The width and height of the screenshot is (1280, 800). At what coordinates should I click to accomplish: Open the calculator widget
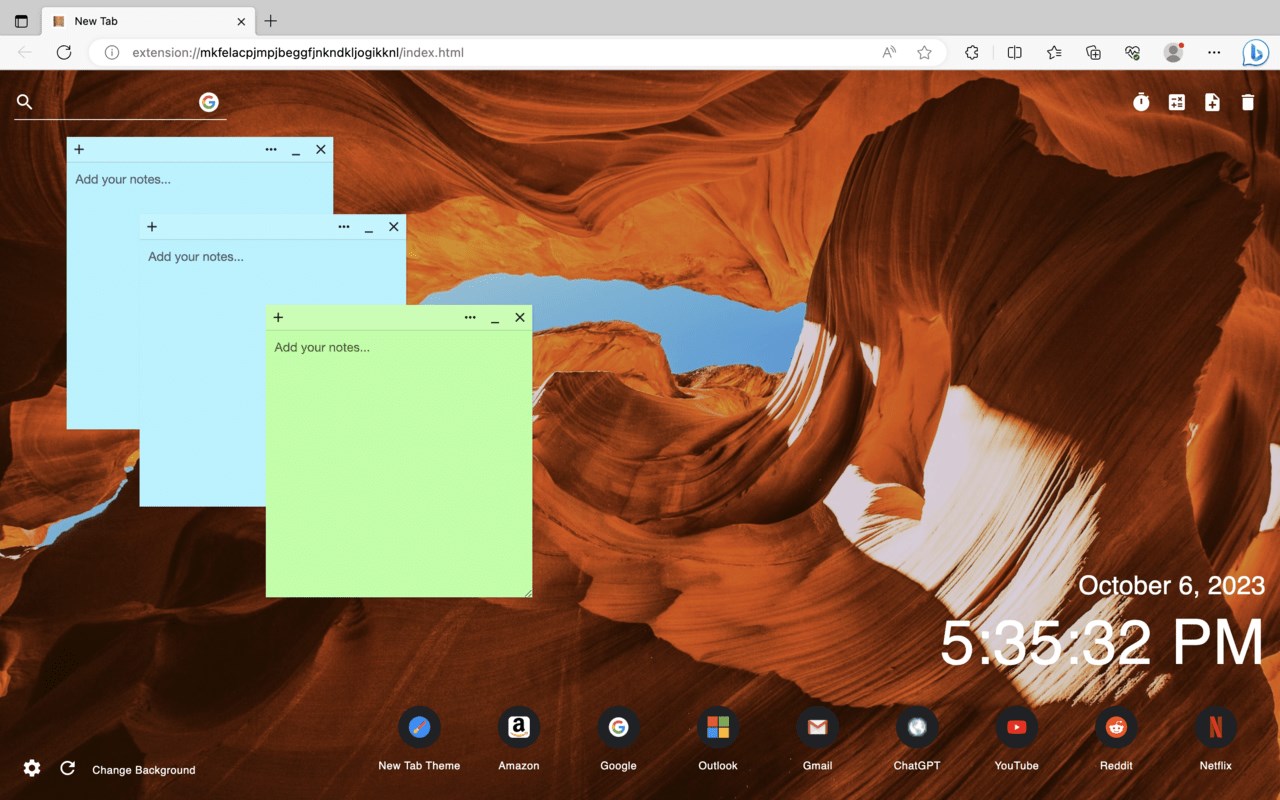(1177, 102)
